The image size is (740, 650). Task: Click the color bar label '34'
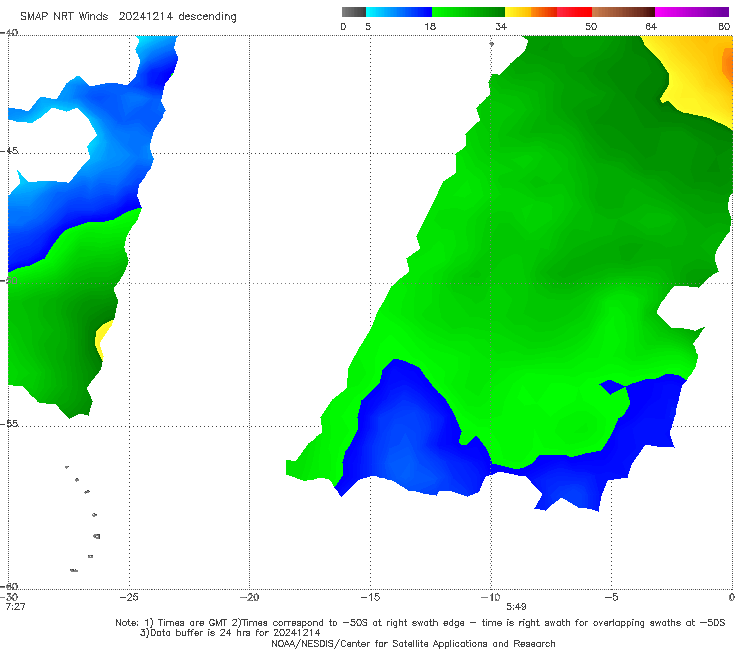501,26
